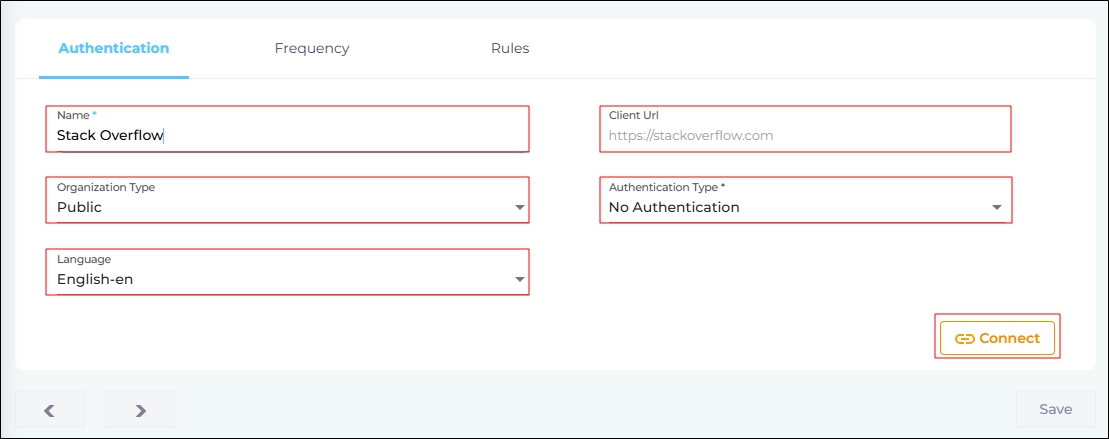Screen dimensions: 1109x439
Task: Open the Rules tab
Action: (x=509, y=48)
